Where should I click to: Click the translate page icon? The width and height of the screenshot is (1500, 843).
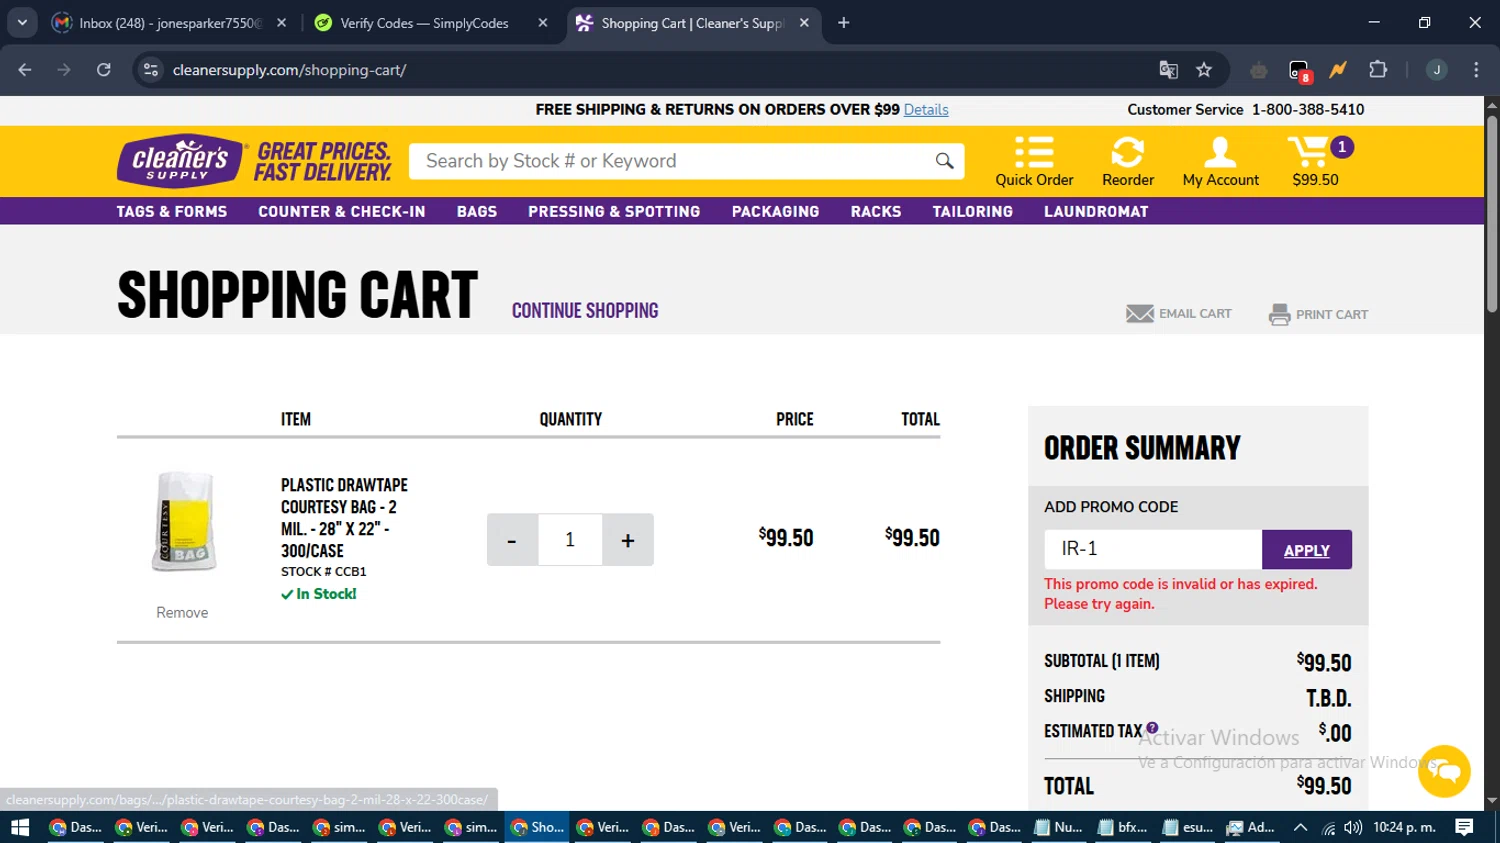(x=1168, y=70)
